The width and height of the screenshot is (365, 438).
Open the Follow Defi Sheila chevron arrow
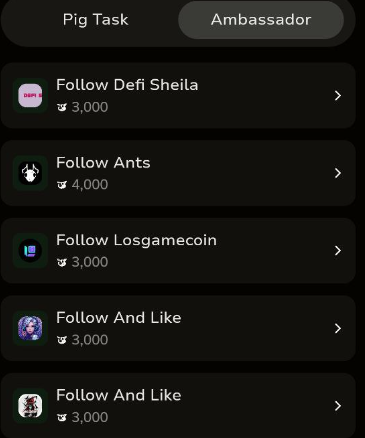[x=338, y=96]
